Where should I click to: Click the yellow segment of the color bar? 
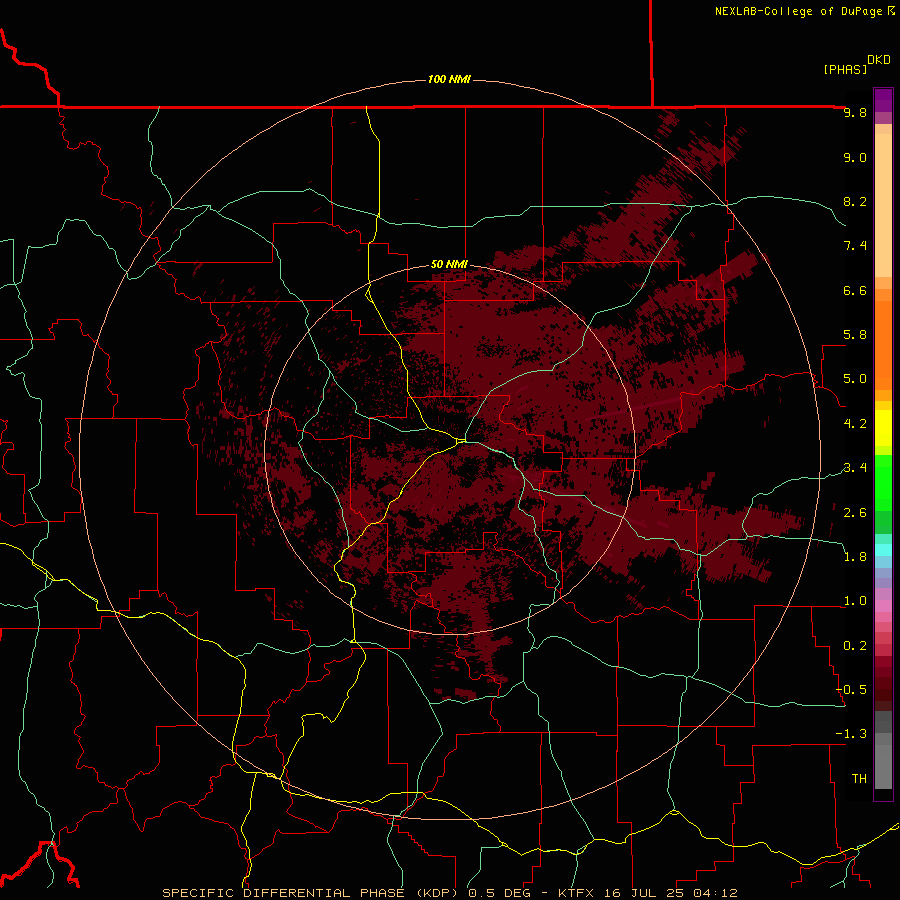[883, 428]
